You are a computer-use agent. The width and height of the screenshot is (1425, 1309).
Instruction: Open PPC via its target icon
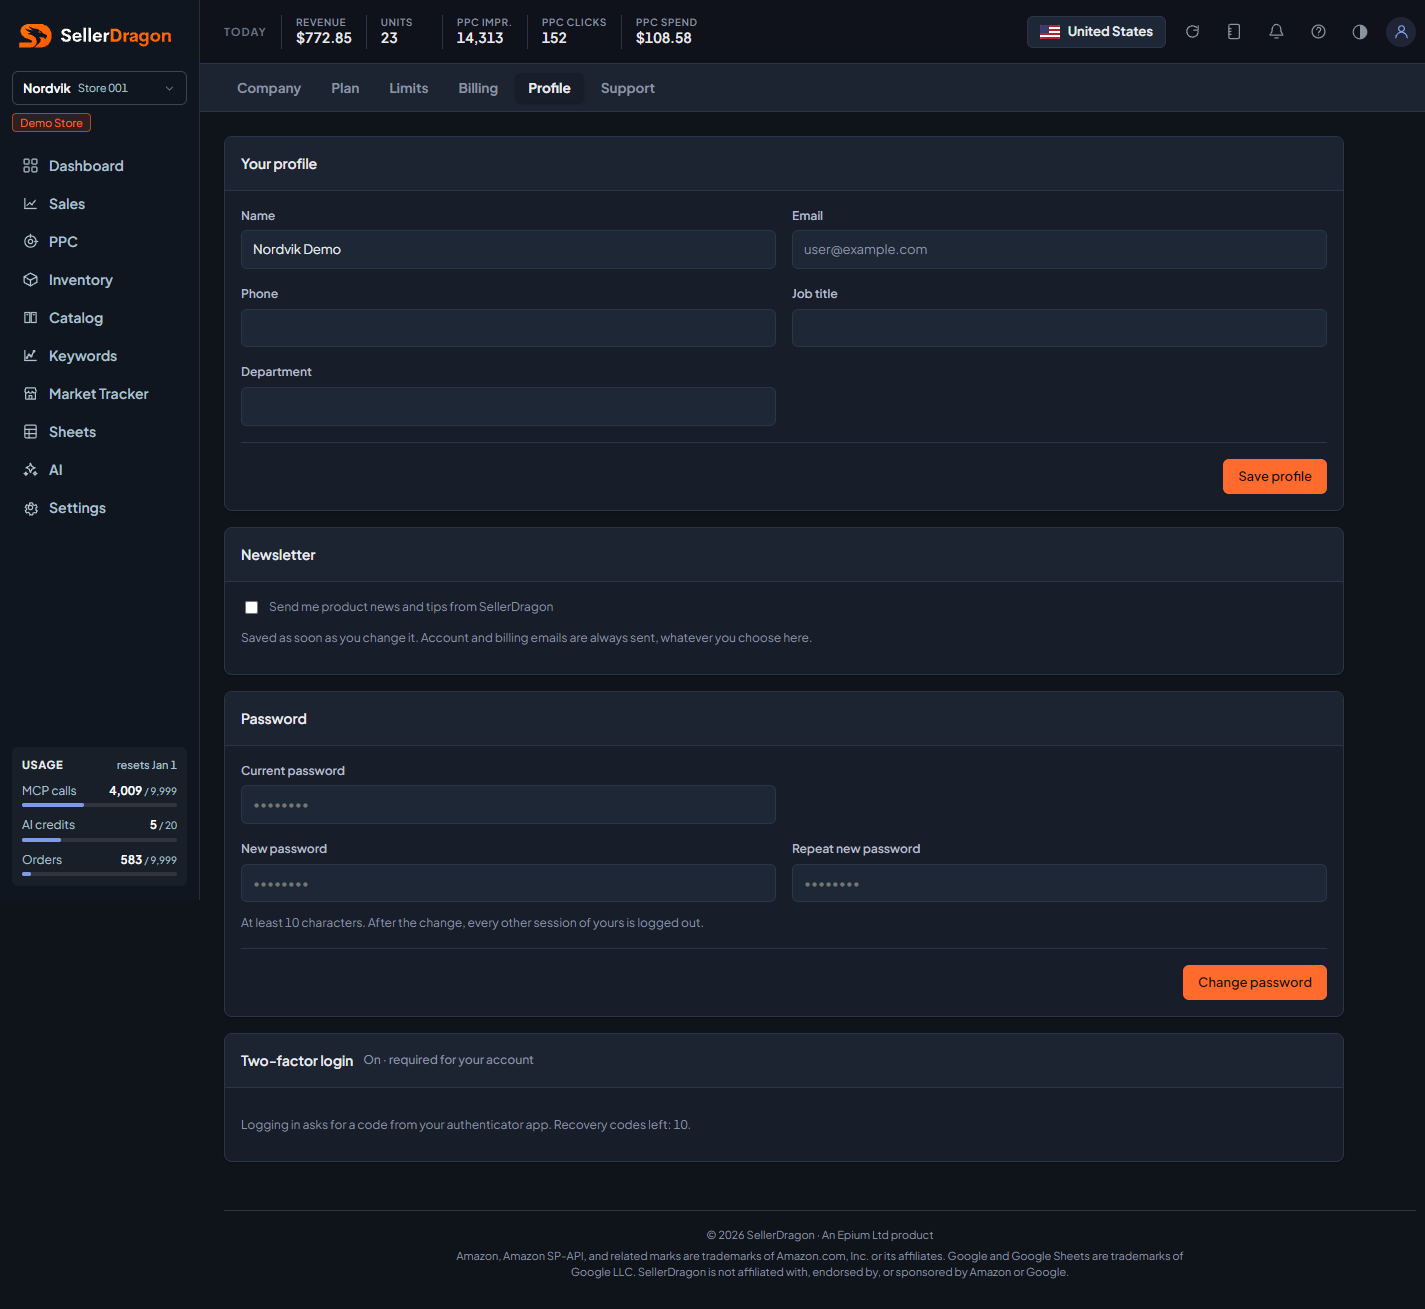click(31, 242)
